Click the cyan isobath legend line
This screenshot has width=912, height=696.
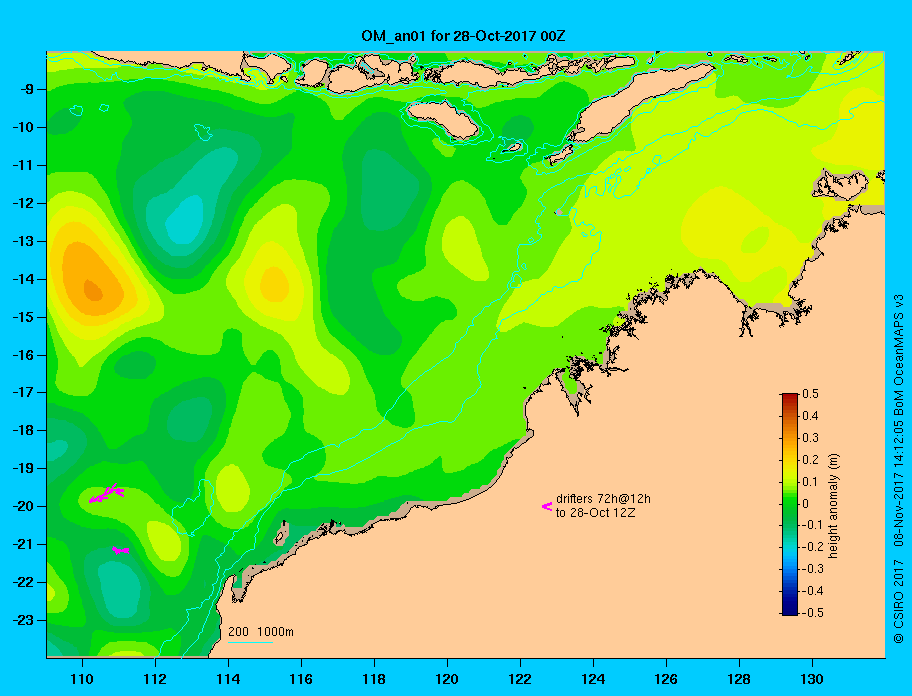pyautogui.click(x=250, y=642)
